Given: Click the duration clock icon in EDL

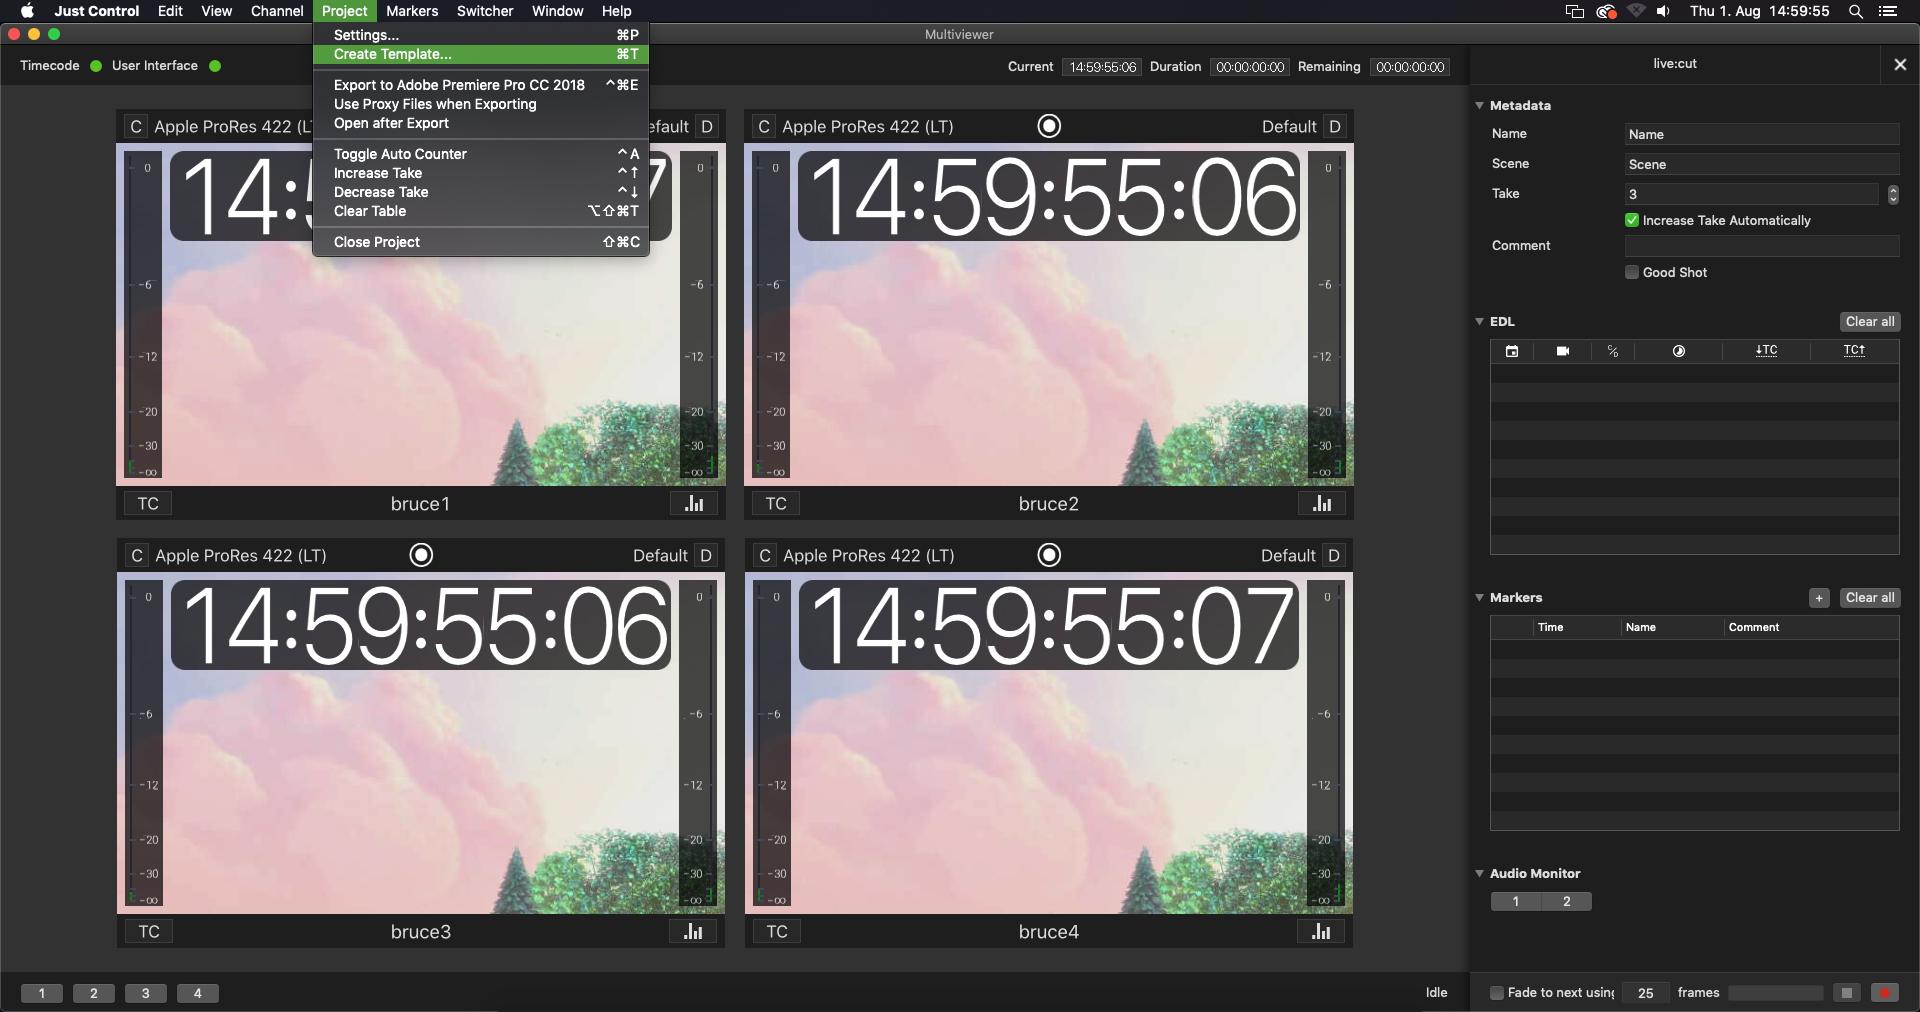Looking at the screenshot, I should click(x=1679, y=351).
